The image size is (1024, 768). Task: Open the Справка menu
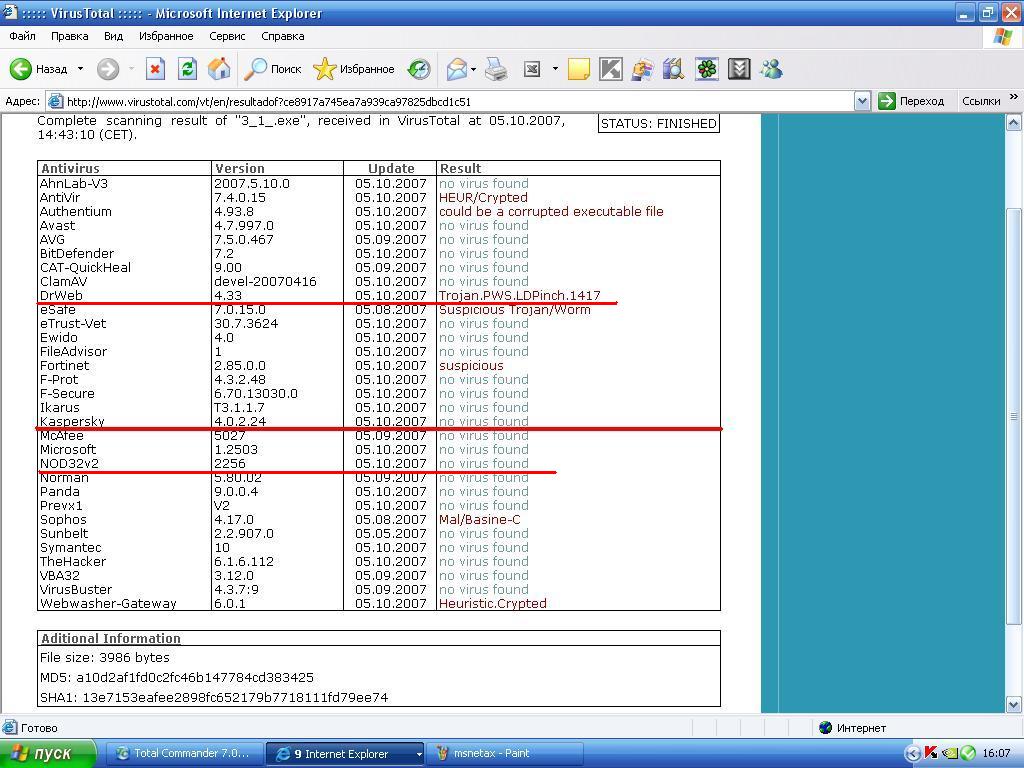coord(282,36)
